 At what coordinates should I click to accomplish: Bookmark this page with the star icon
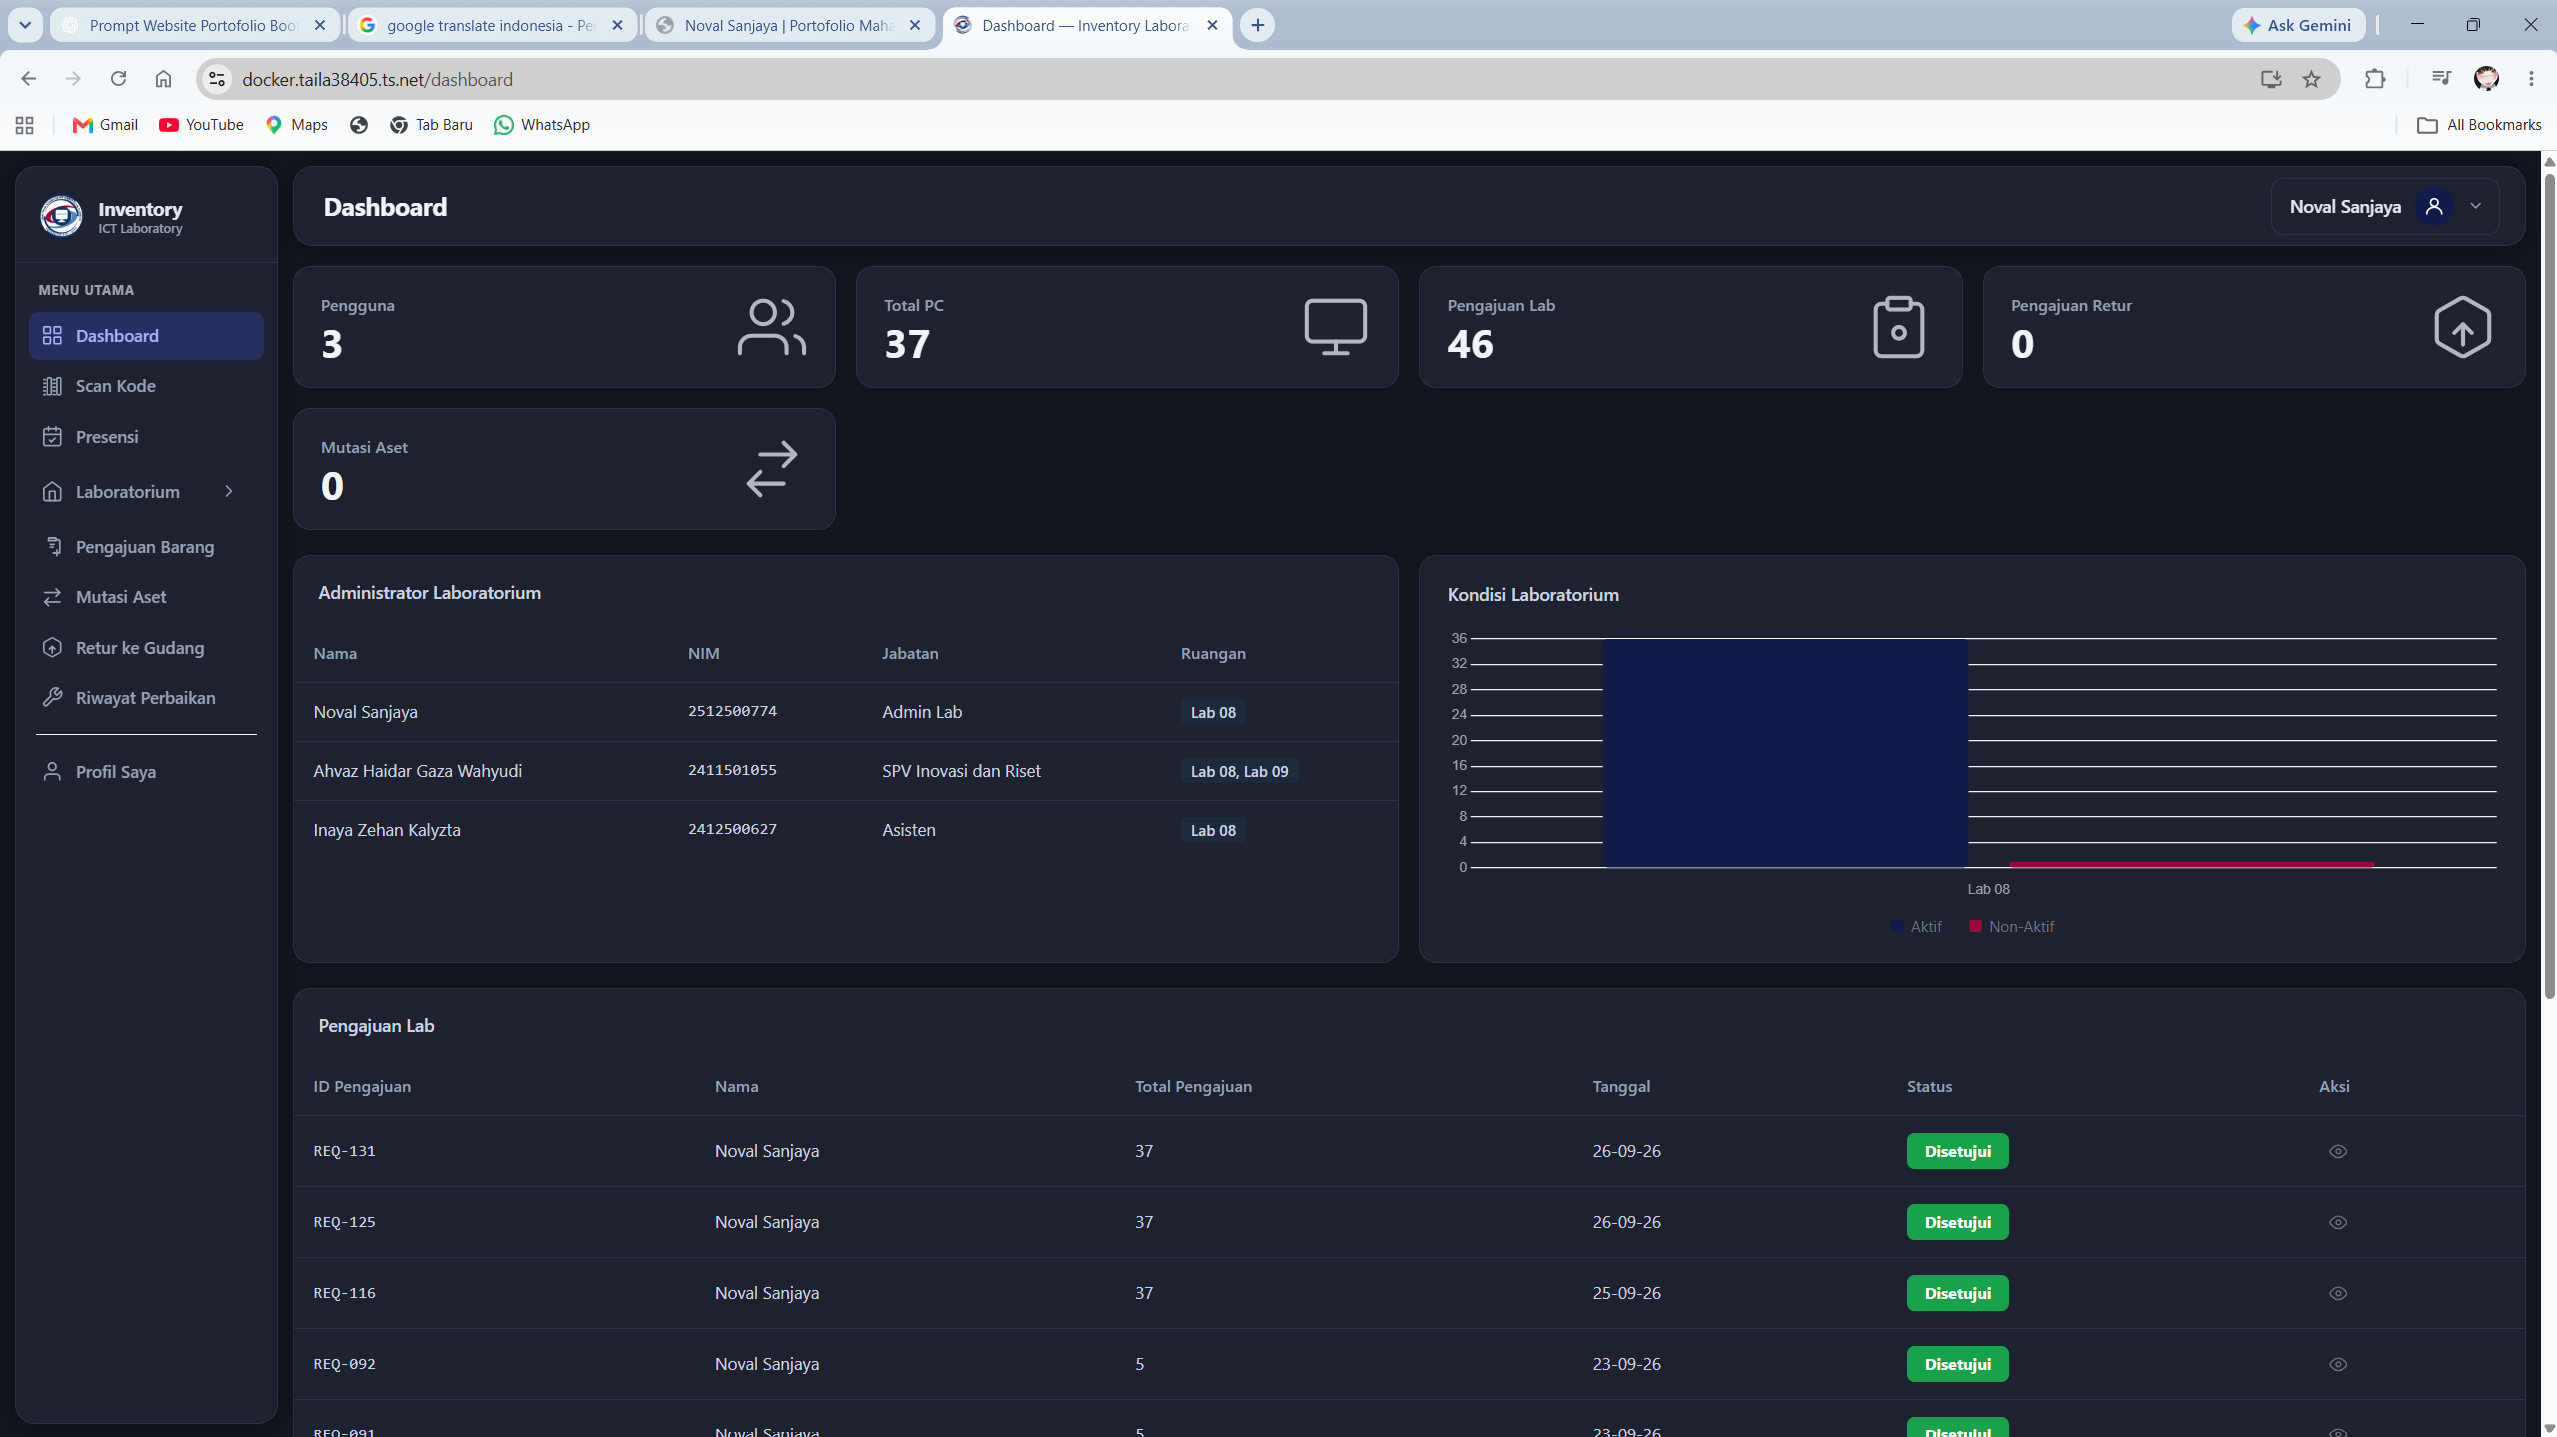pos(2311,79)
